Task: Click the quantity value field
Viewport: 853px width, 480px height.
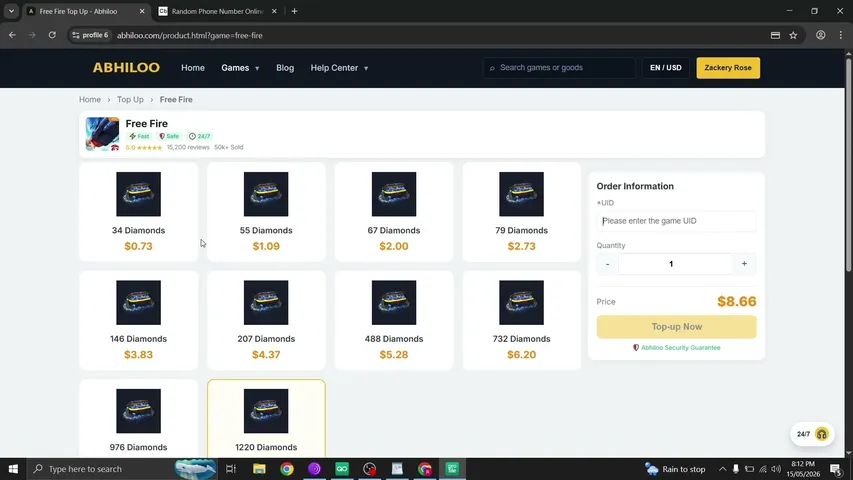Action: (x=675, y=264)
